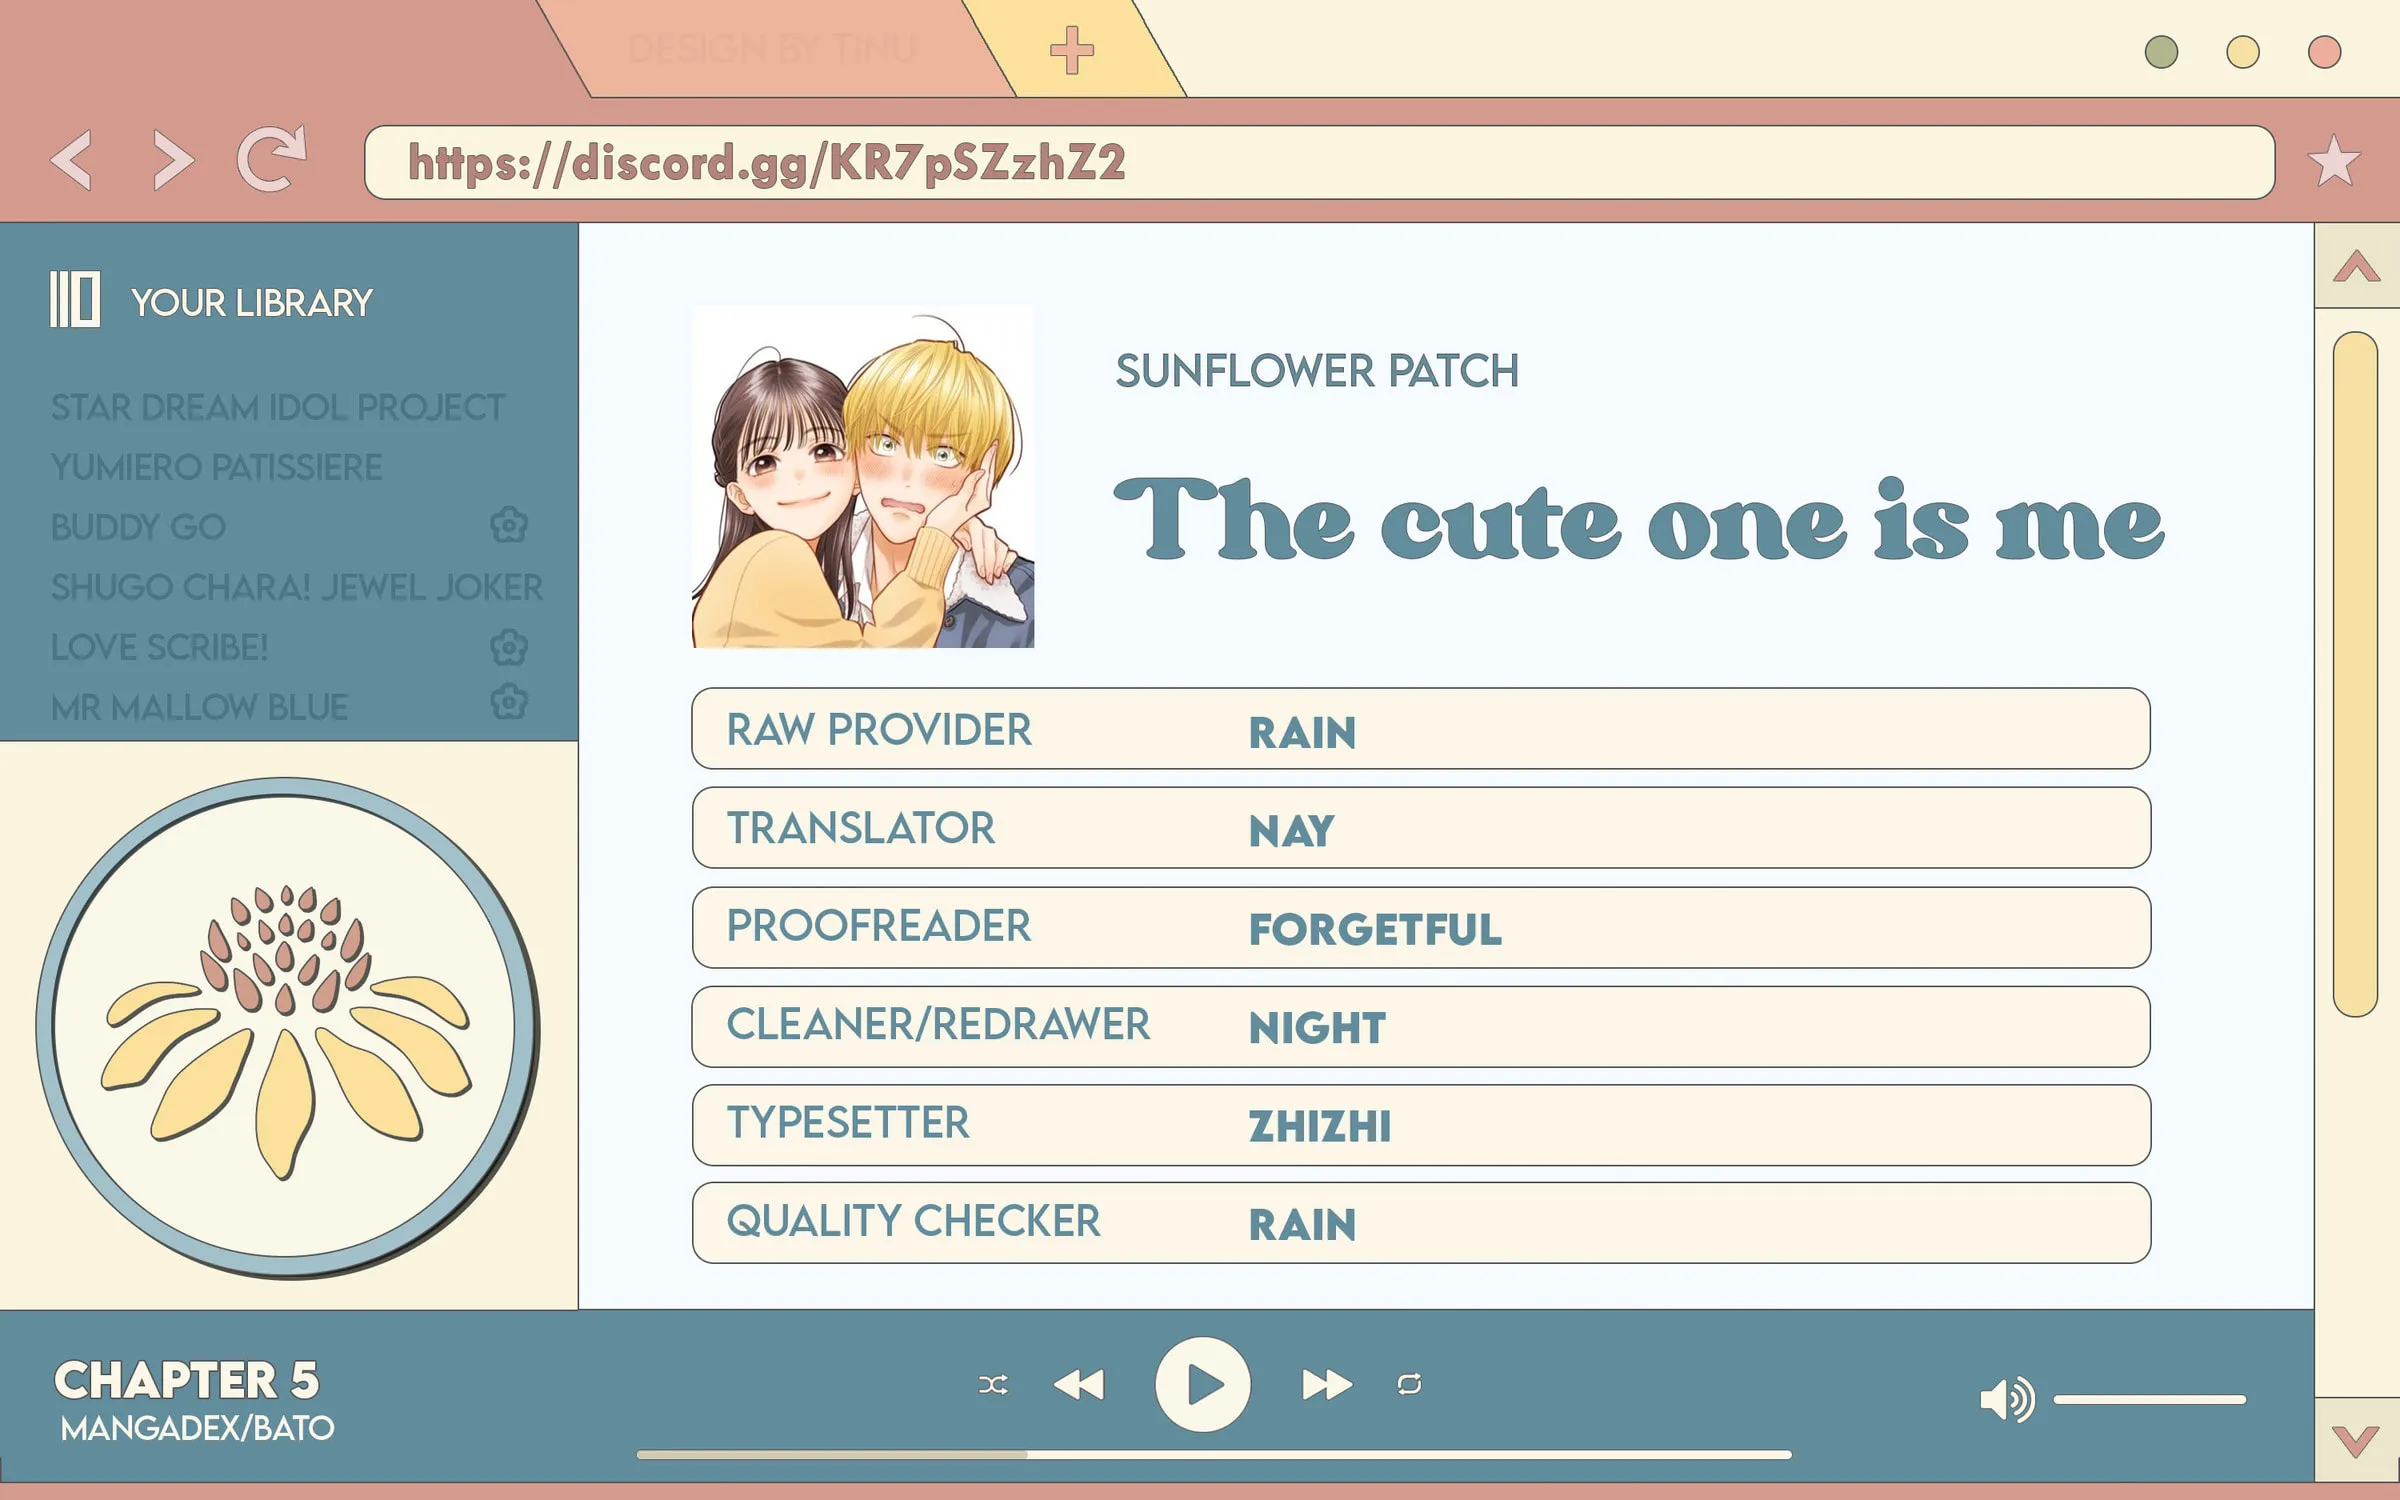
Task: Open Star Dream Idol Project in library
Action: 277,408
